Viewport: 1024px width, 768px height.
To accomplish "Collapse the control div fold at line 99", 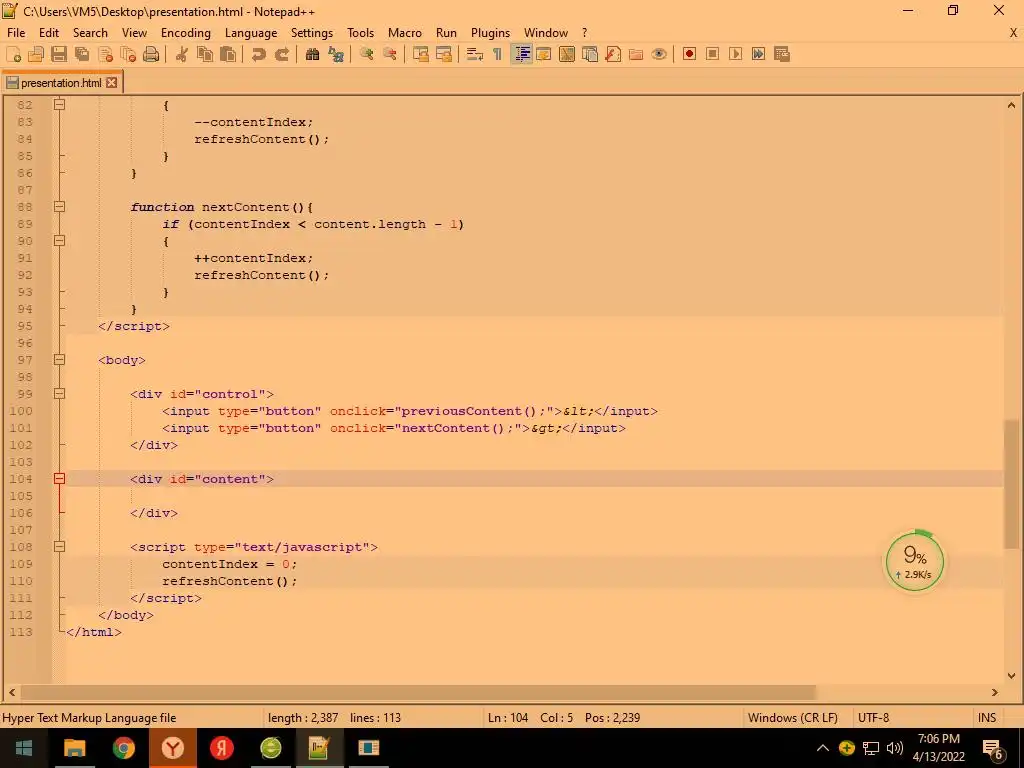I will pyautogui.click(x=59, y=394).
